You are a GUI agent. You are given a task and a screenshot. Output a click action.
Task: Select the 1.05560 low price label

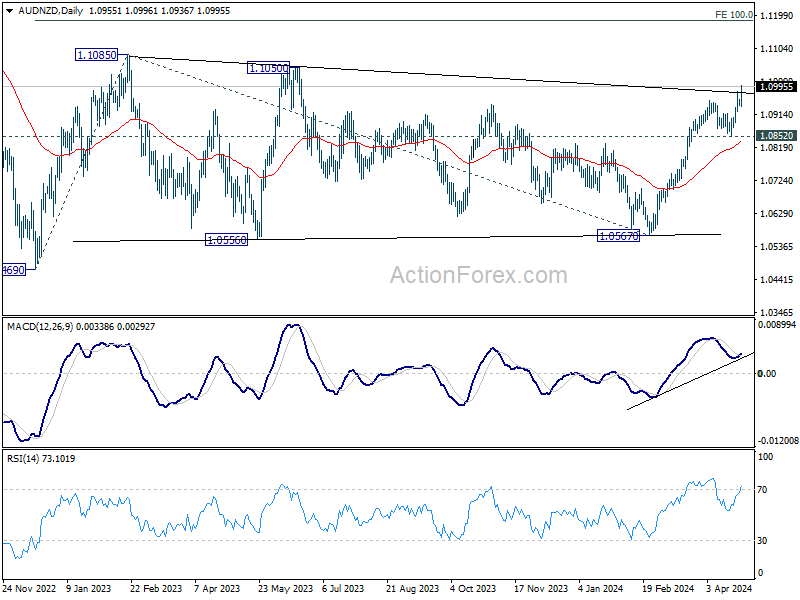tap(227, 240)
